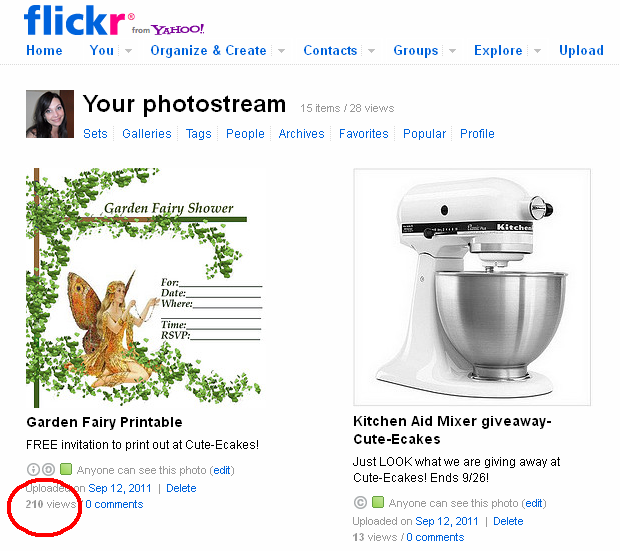Open the Kitchen Aid mixer thumbnail
The image size is (620, 551).
(472, 287)
